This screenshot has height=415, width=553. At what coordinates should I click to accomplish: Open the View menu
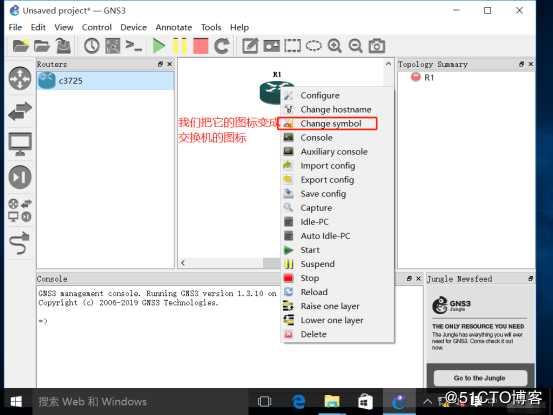point(64,27)
